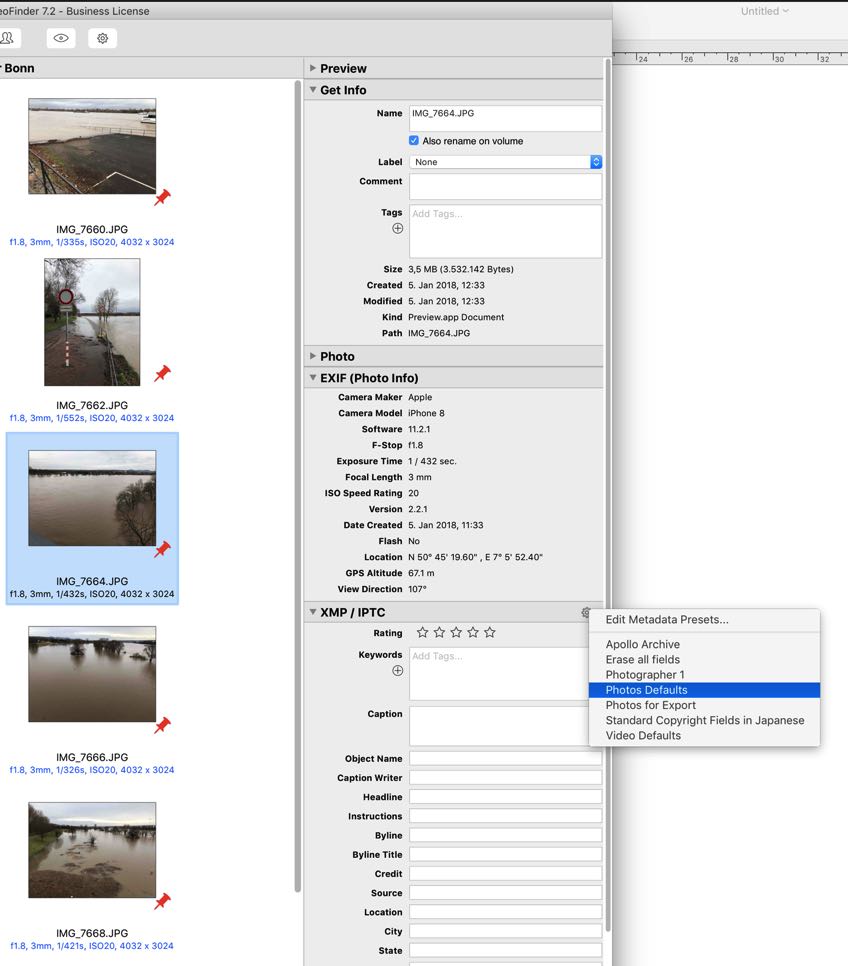Click the red pin on IMG_7666.JPG

[162, 725]
